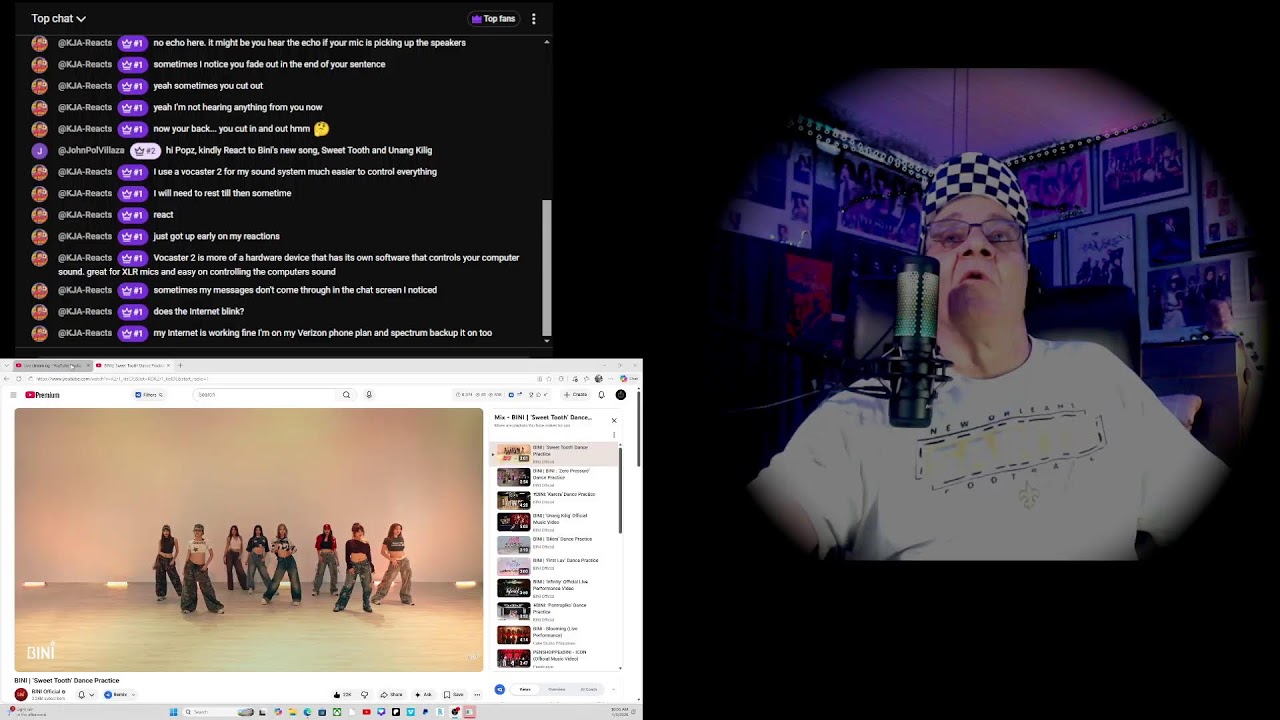Viewport: 1280px width, 720px height.
Task: Click the dance practice video player
Action: pyautogui.click(x=248, y=540)
